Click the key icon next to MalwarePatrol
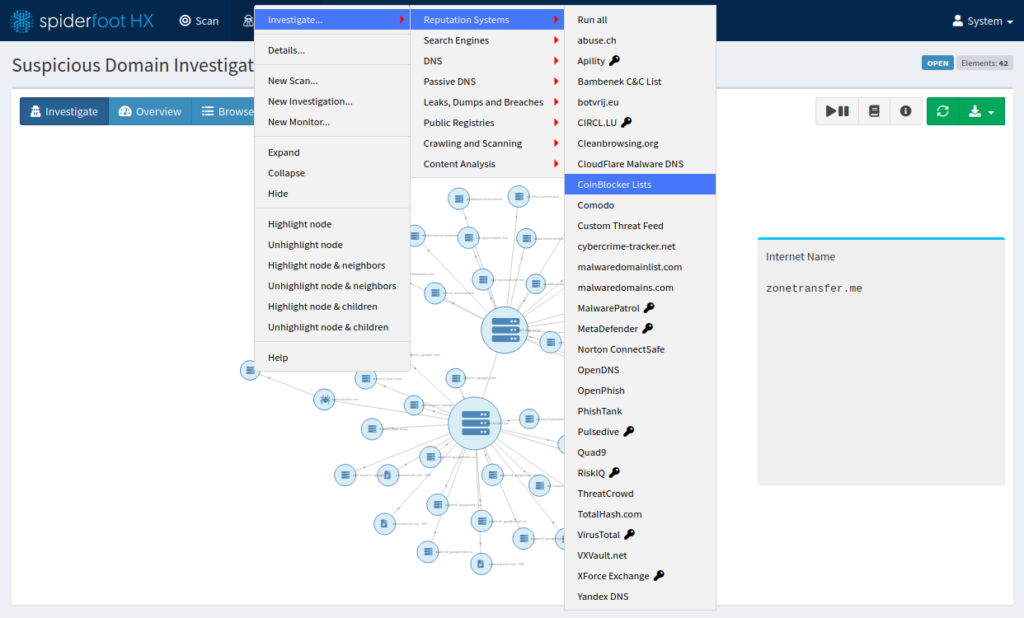Viewport: 1024px width, 618px height. tap(648, 307)
